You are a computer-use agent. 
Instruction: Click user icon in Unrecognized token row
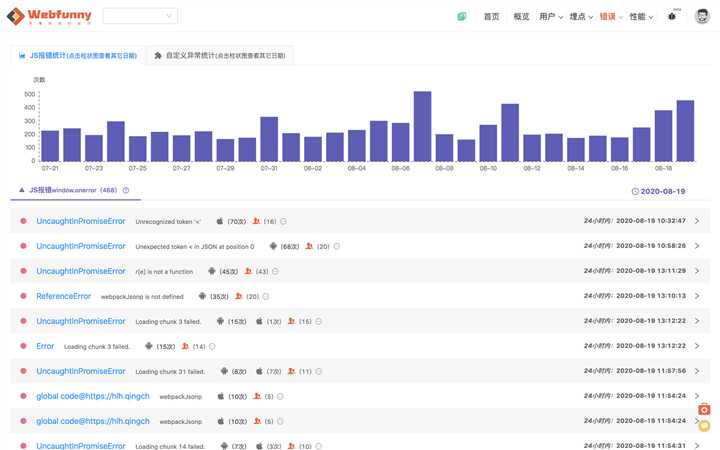[256, 221]
